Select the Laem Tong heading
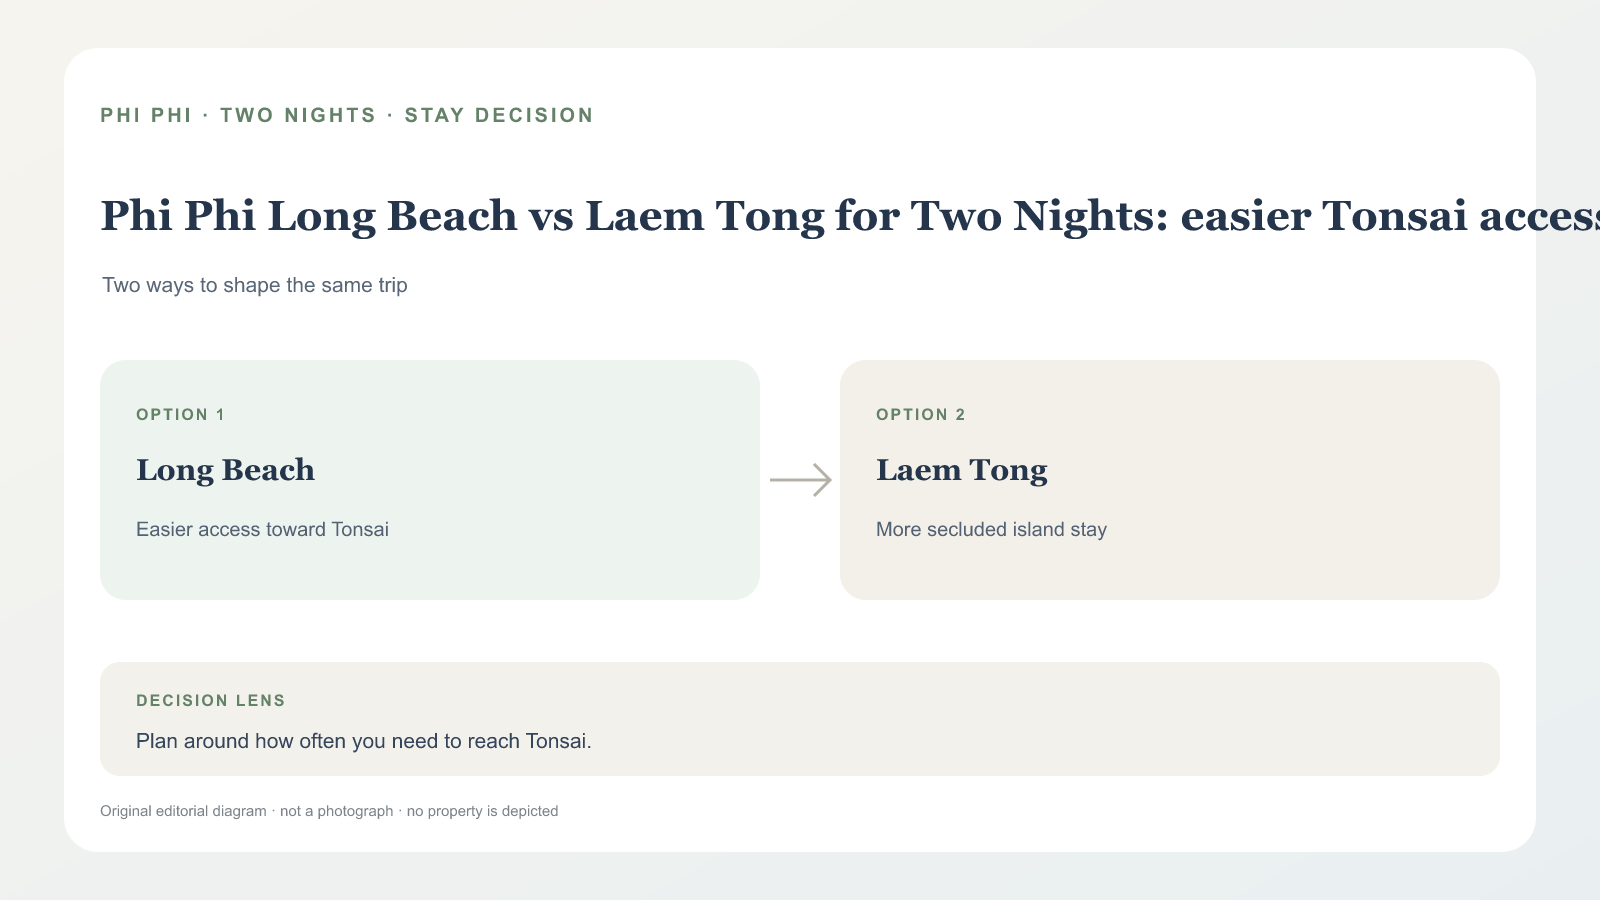The width and height of the screenshot is (1600, 900). (961, 470)
